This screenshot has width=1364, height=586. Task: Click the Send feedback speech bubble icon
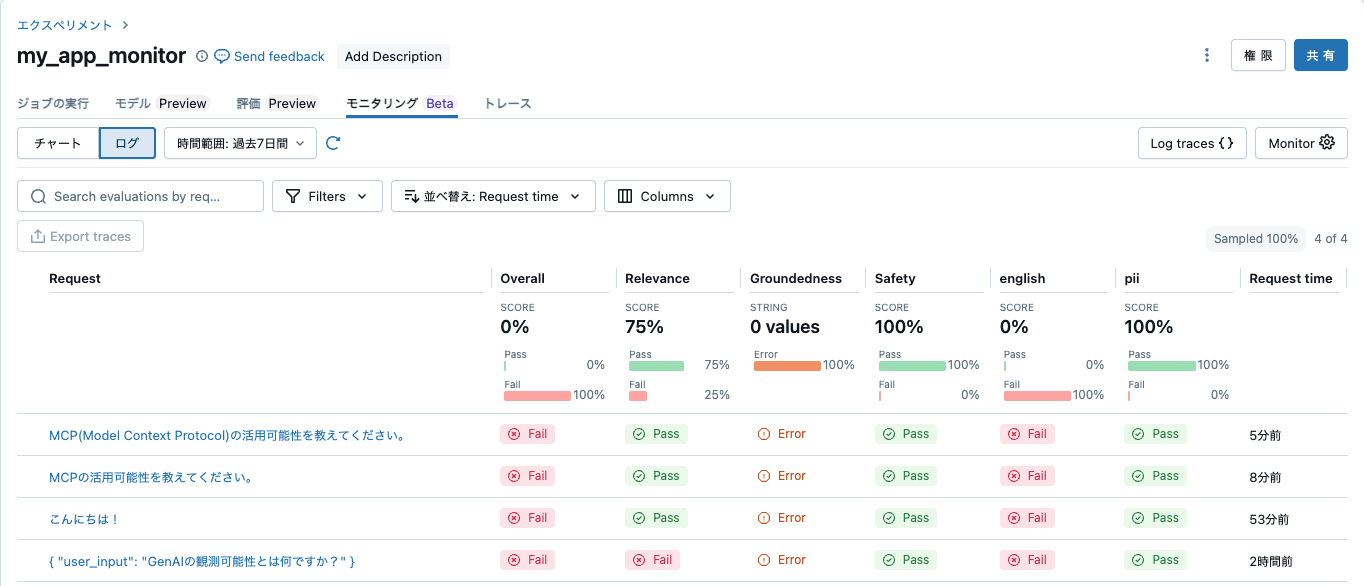[222, 56]
